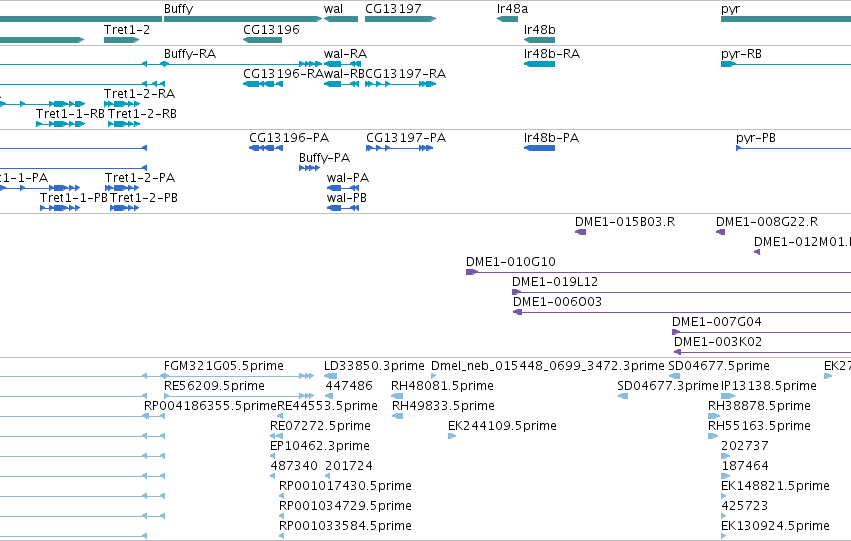The image size is (851, 541).
Task: Click the RH49833.5prime EST label
Action: click(443, 406)
